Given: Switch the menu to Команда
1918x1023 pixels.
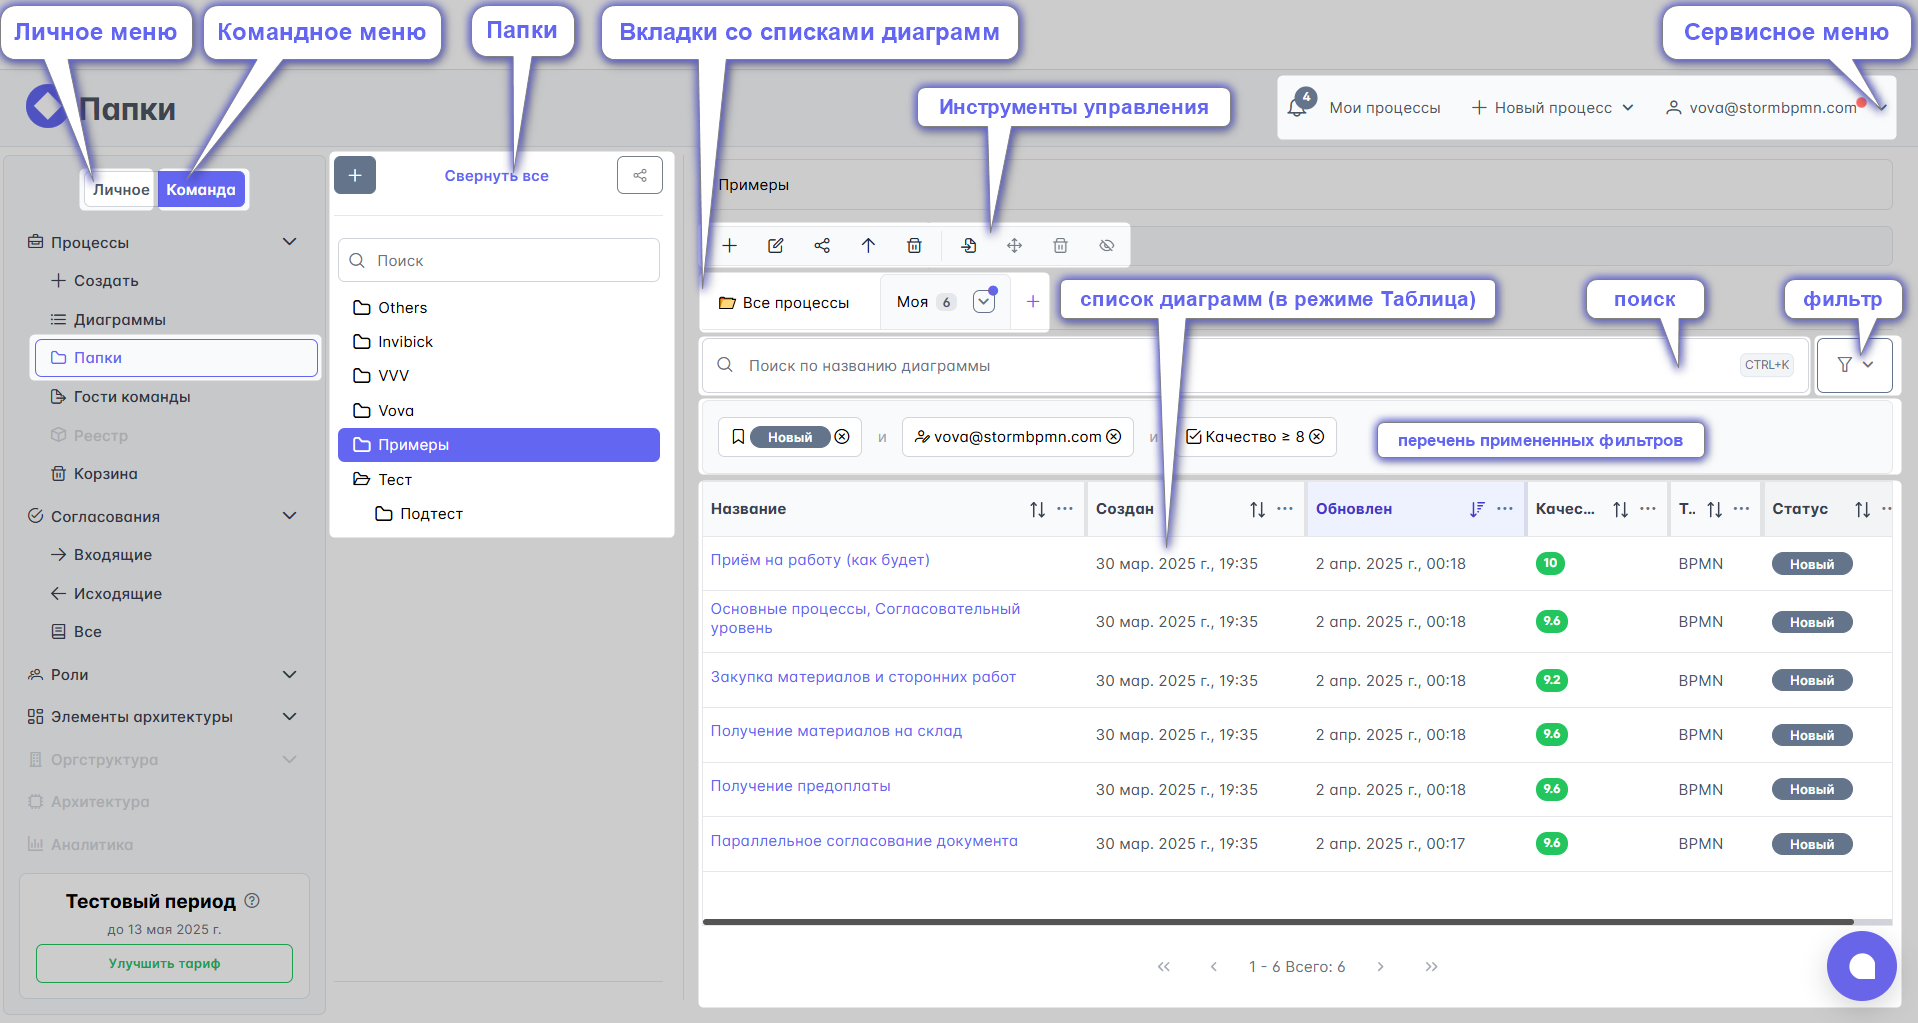Looking at the screenshot, I should pyautogui.click(x=201, y=189).
